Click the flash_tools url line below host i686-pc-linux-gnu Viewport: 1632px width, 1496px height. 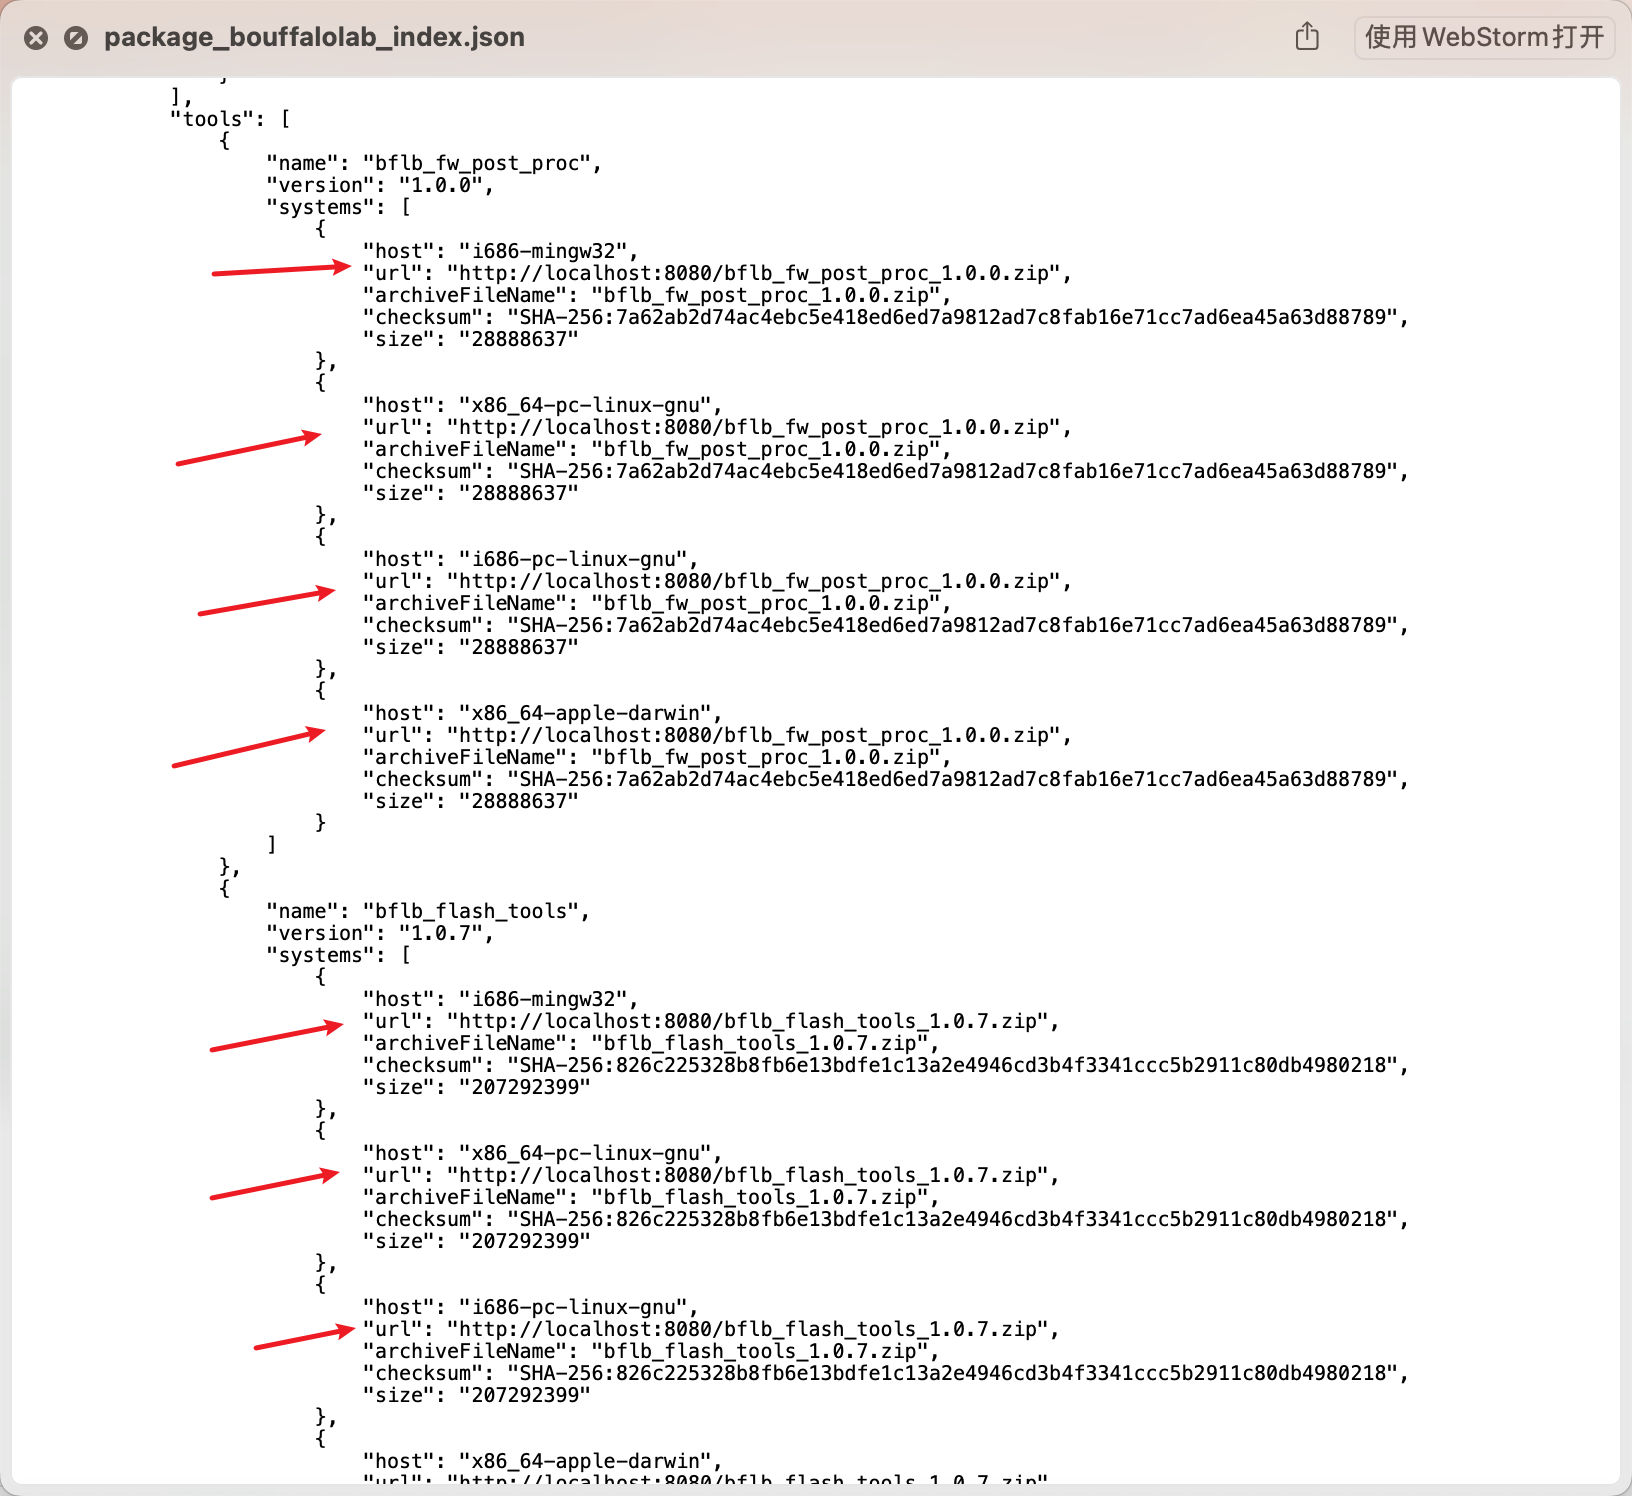point(711,1329)
